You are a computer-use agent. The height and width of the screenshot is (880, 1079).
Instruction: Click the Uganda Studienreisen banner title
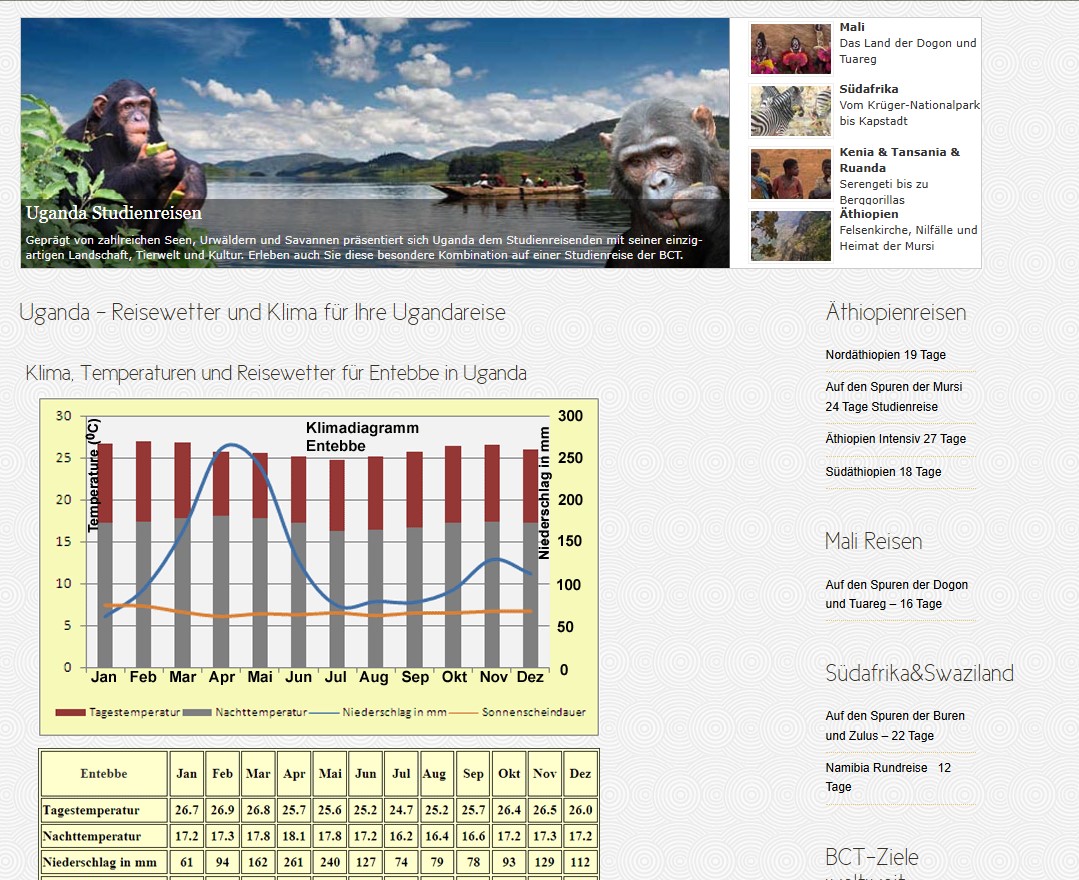[x=114, y=213]
